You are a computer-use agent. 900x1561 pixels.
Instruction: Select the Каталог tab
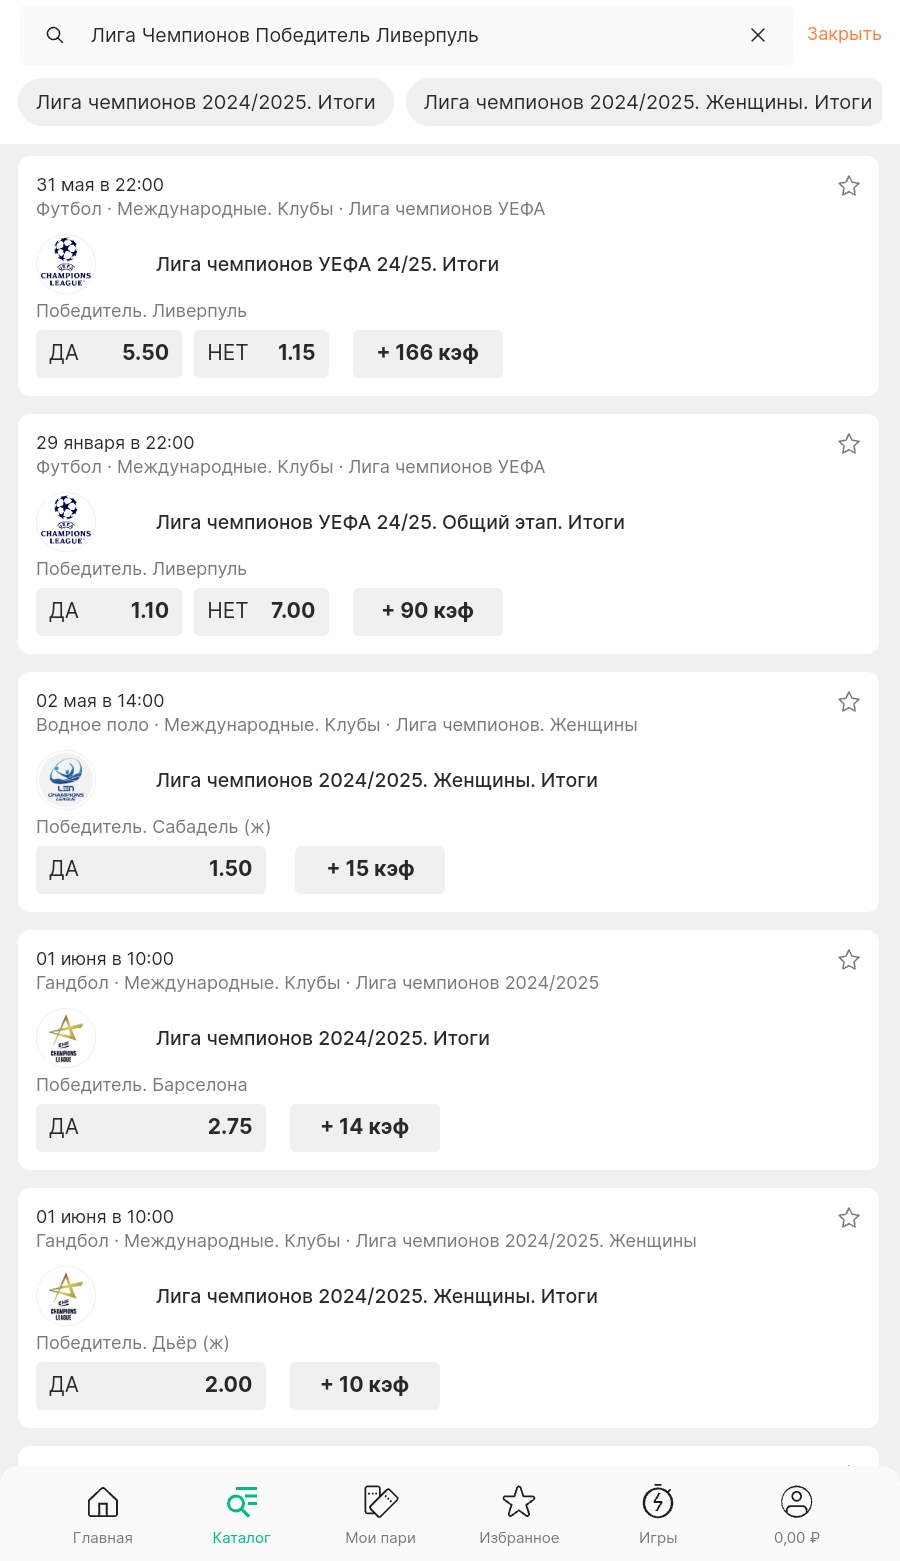(242, 1513)
